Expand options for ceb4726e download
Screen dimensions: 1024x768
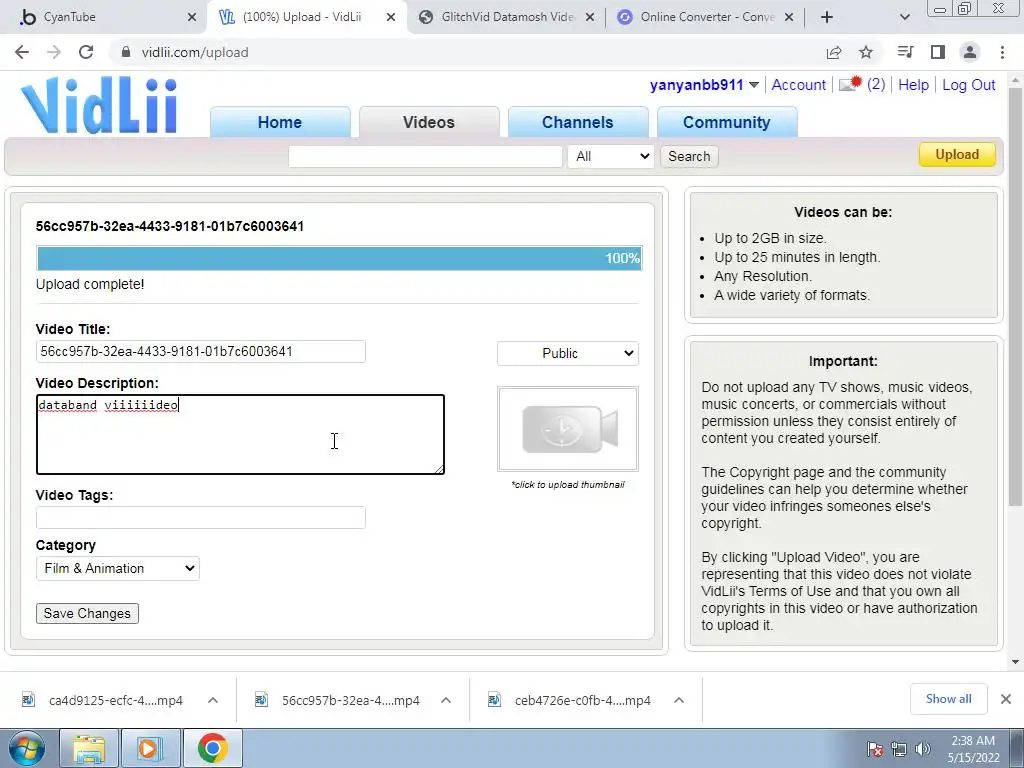coord(679,700)
